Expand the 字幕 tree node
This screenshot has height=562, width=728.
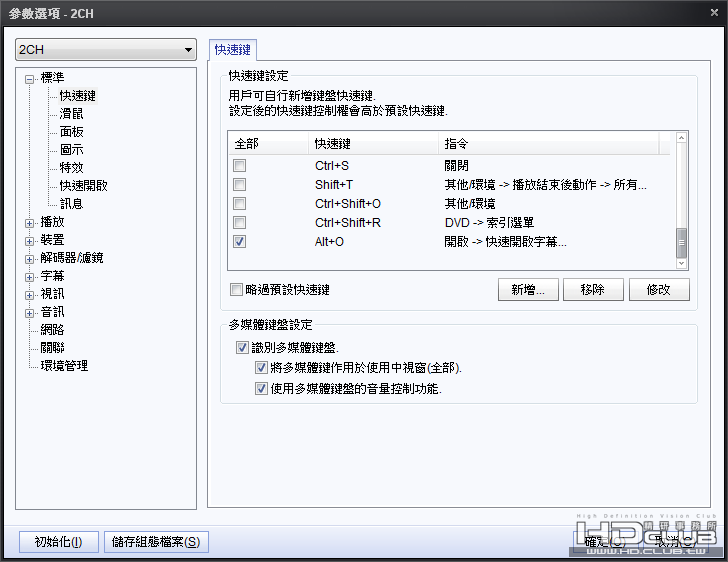tap(29, 277)
